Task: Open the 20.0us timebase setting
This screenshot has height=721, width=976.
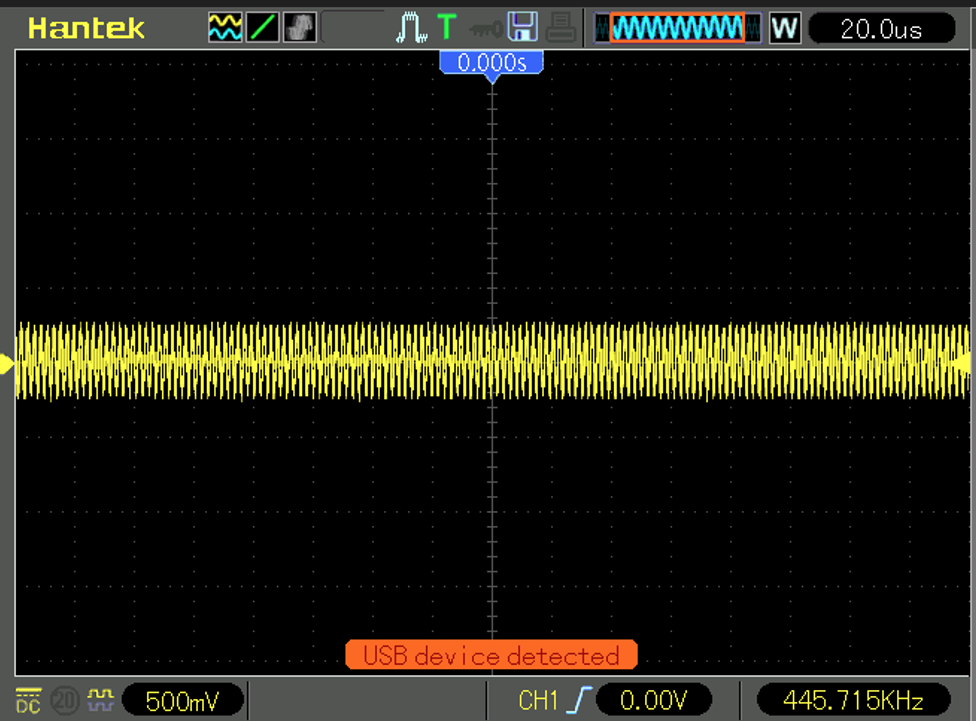Action: [880, 28]
